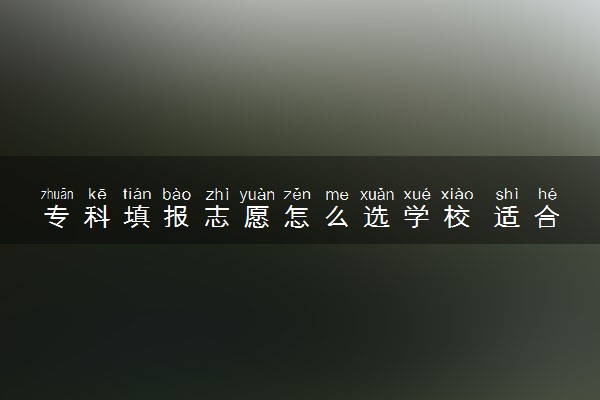Image resolution: width=600 pixels, height=400 pixels.
Task: Select the character 愿
Action: click(x=257, y=217)
